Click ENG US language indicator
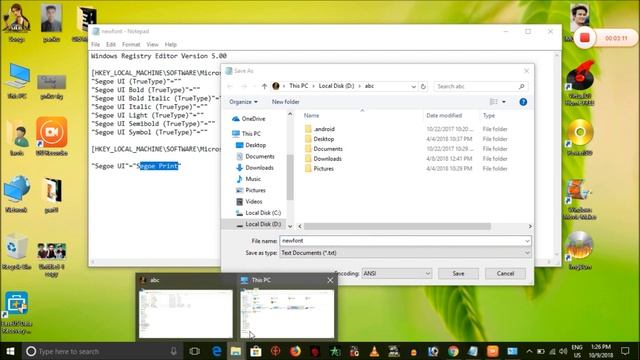This screenshot has height=360, width=640. 577,351
